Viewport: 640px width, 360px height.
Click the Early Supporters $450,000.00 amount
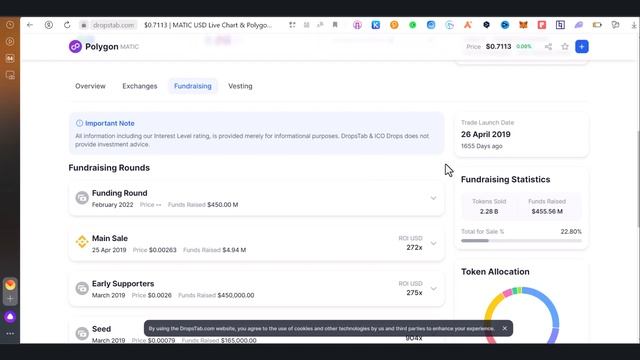click(x=236, y=295)
